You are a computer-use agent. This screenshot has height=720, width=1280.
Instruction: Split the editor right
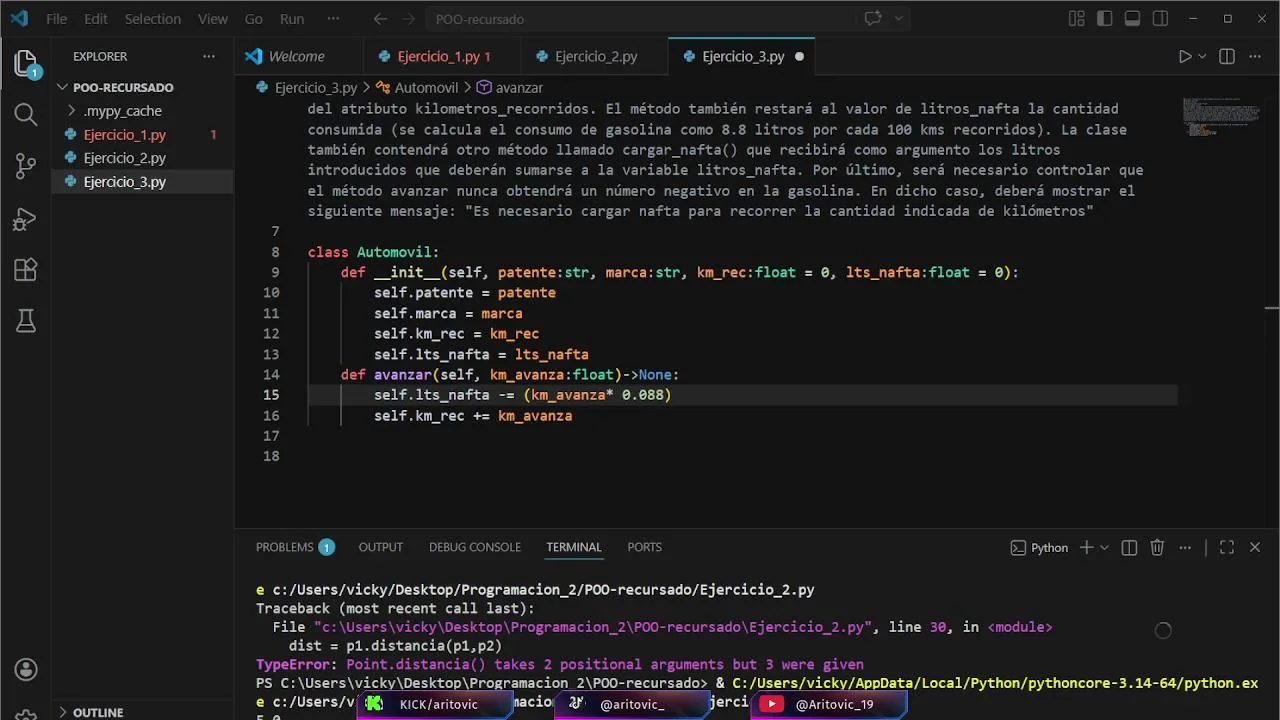coord(1227,57)
